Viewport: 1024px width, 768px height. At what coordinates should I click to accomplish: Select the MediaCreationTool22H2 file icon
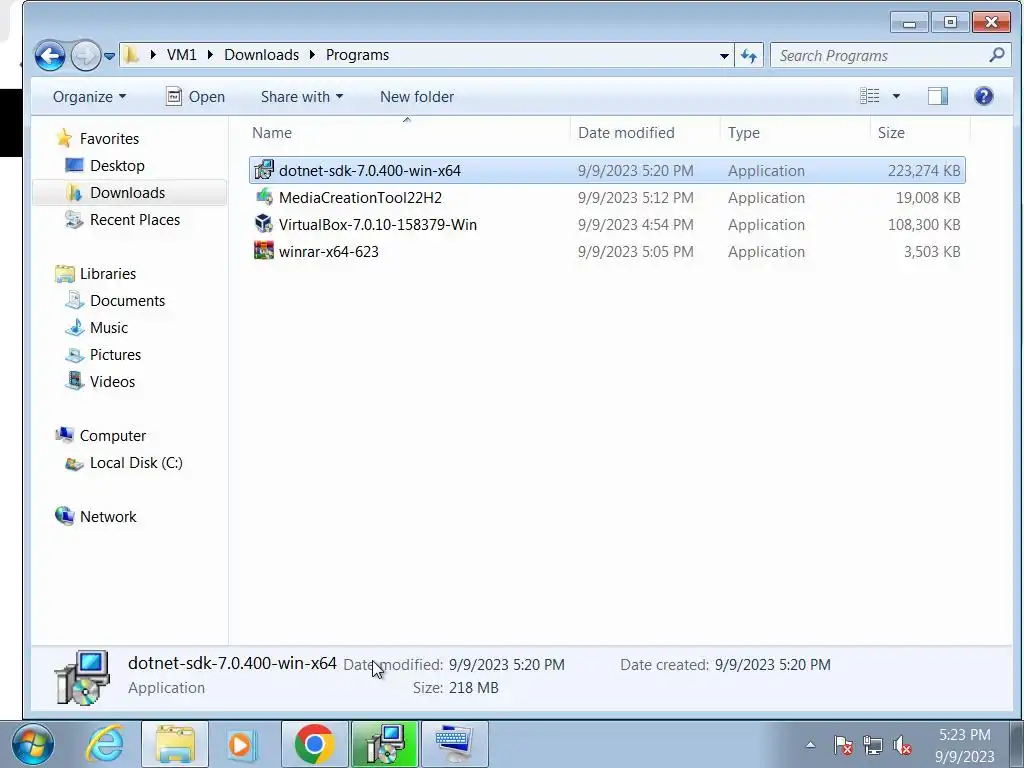(264, 197)
